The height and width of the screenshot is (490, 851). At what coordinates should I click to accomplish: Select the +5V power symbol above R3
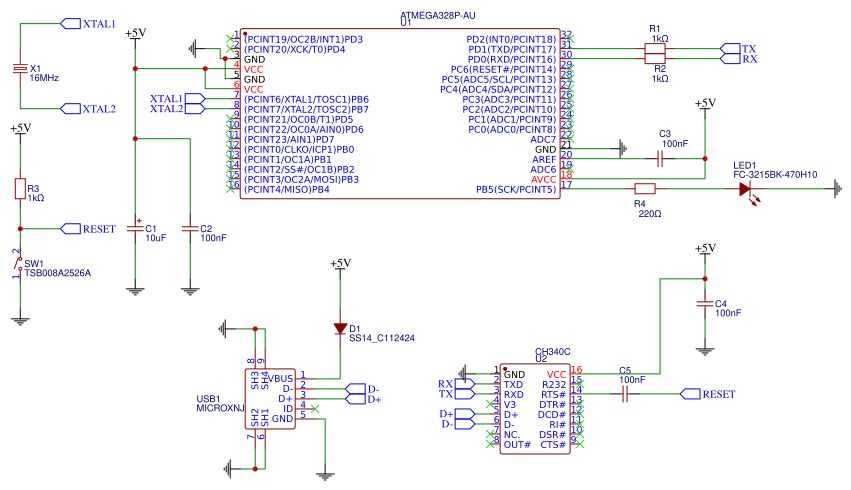coord(20,130)
